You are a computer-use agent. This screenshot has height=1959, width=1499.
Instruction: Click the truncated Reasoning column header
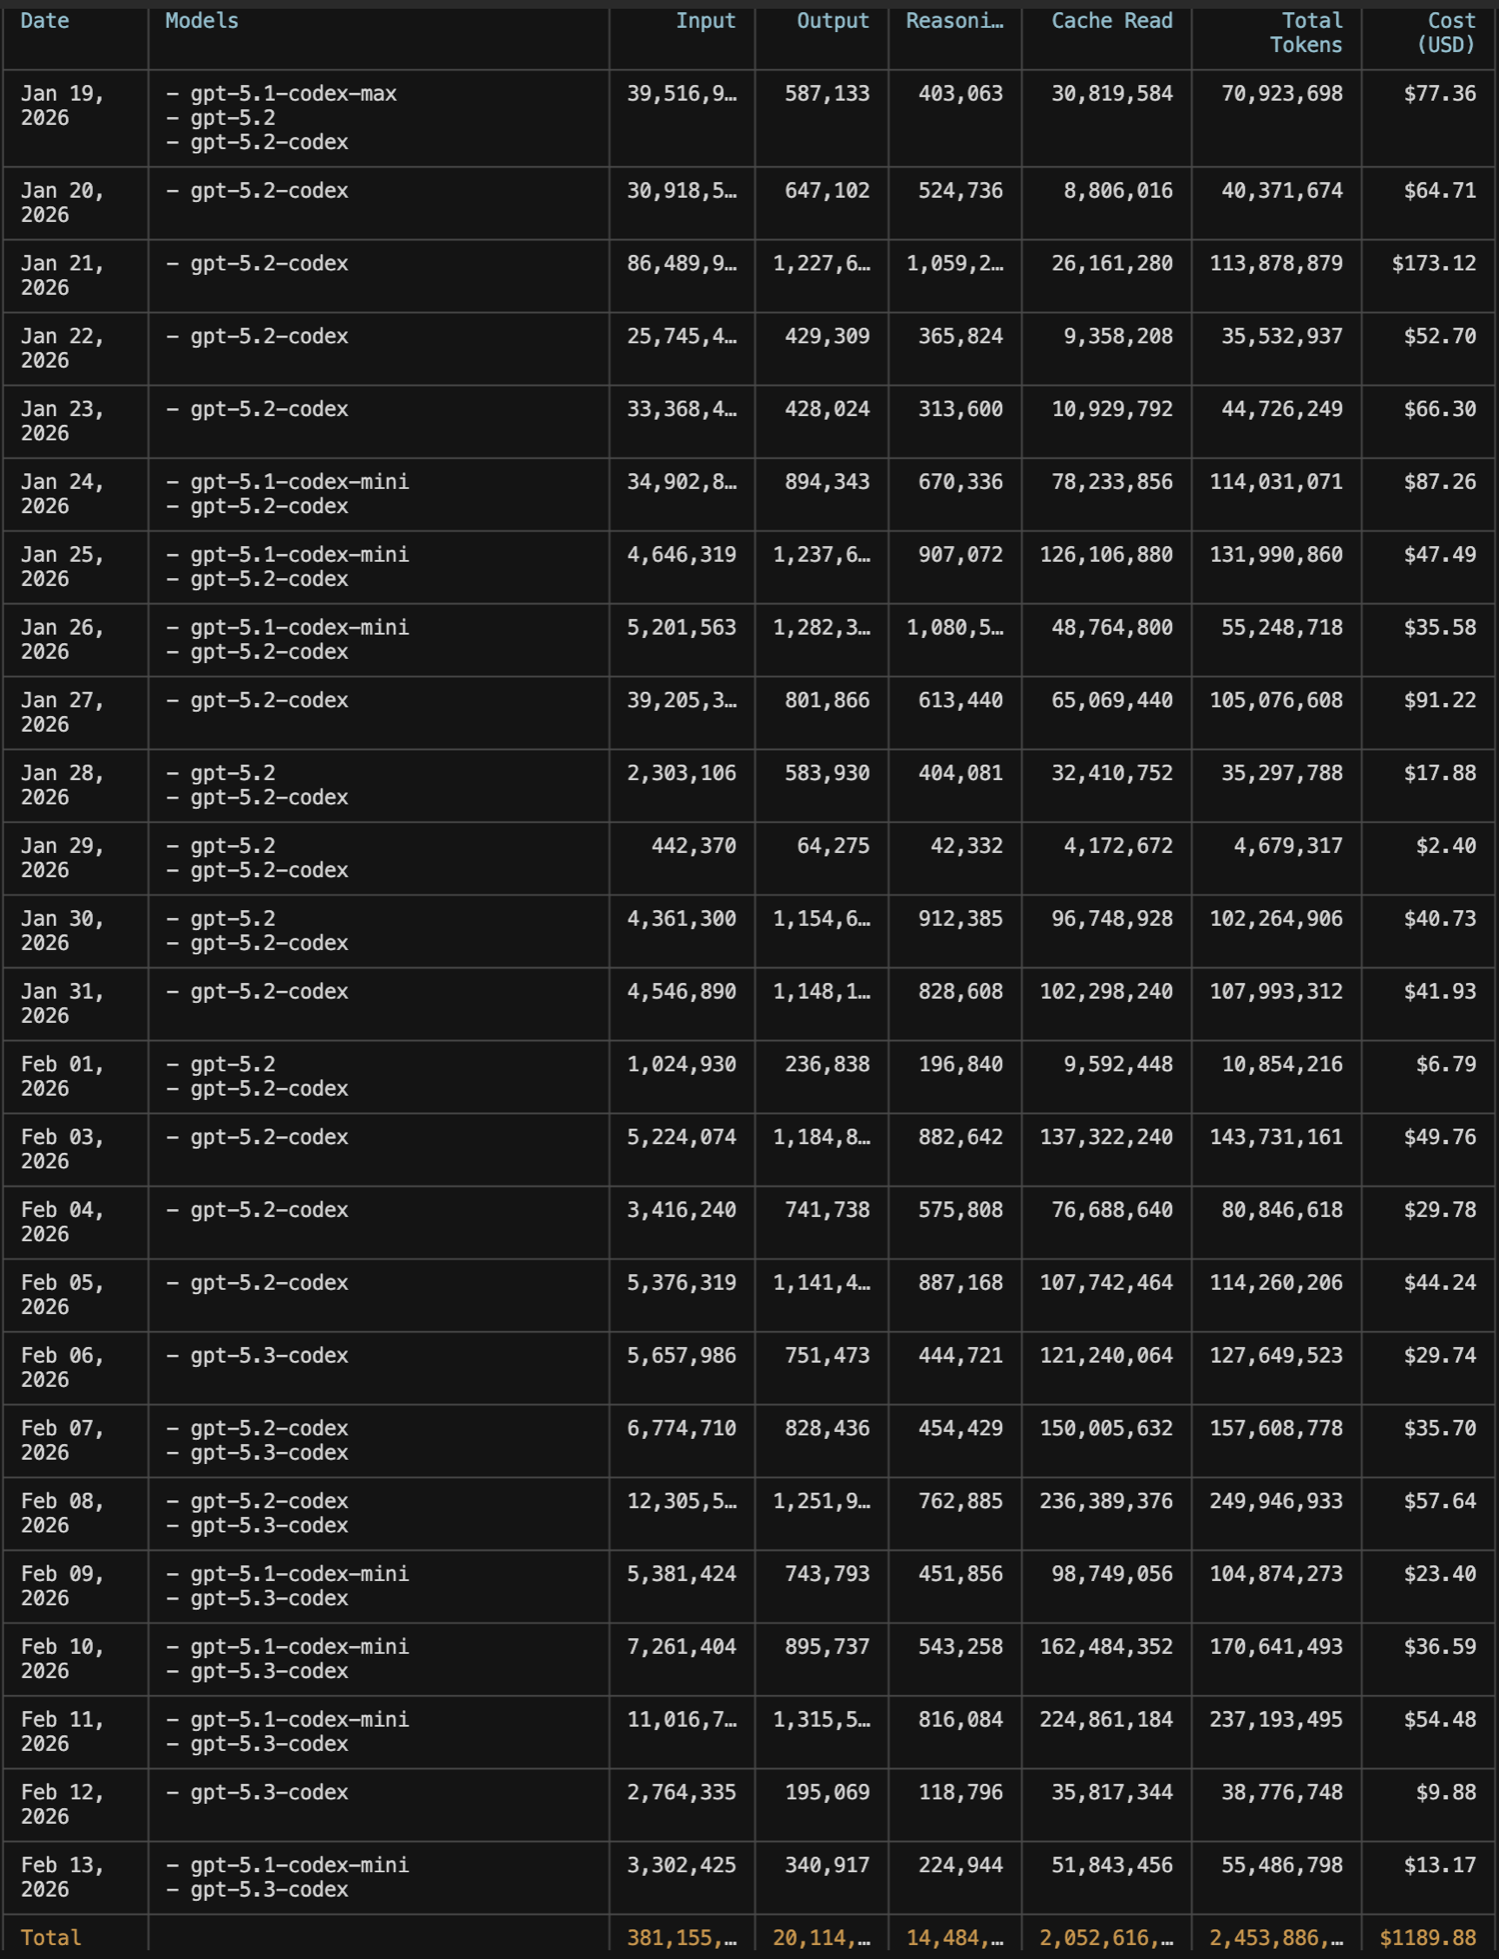point(954,21)
